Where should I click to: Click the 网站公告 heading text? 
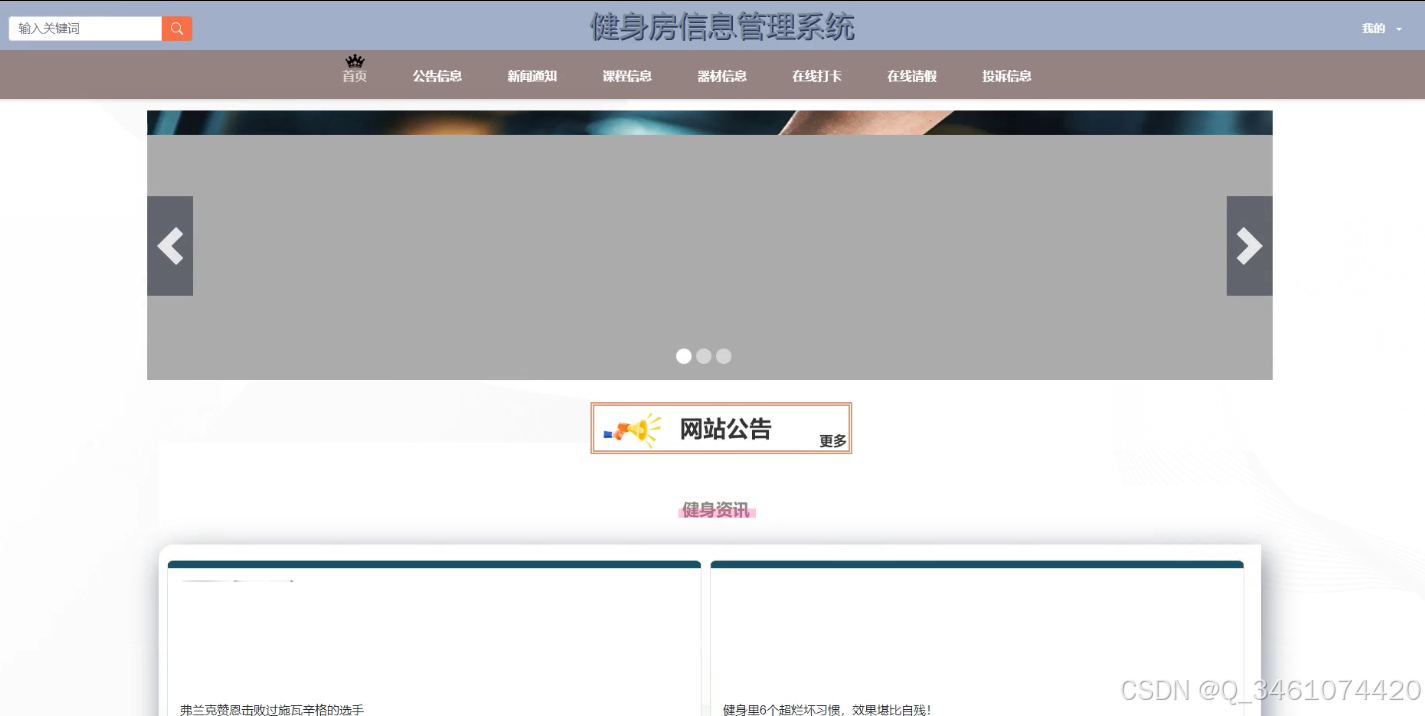click(x=726, y=430)
